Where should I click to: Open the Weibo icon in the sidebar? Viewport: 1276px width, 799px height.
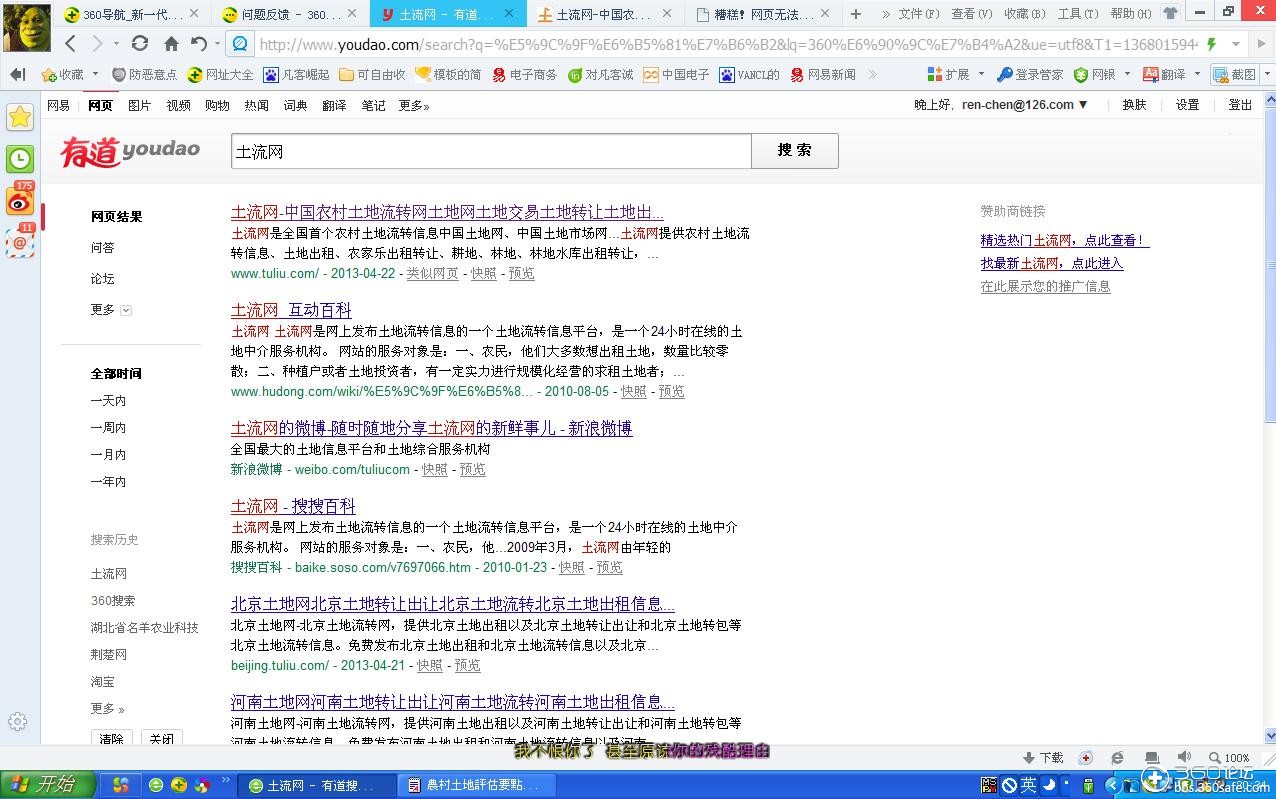point(20,200)
